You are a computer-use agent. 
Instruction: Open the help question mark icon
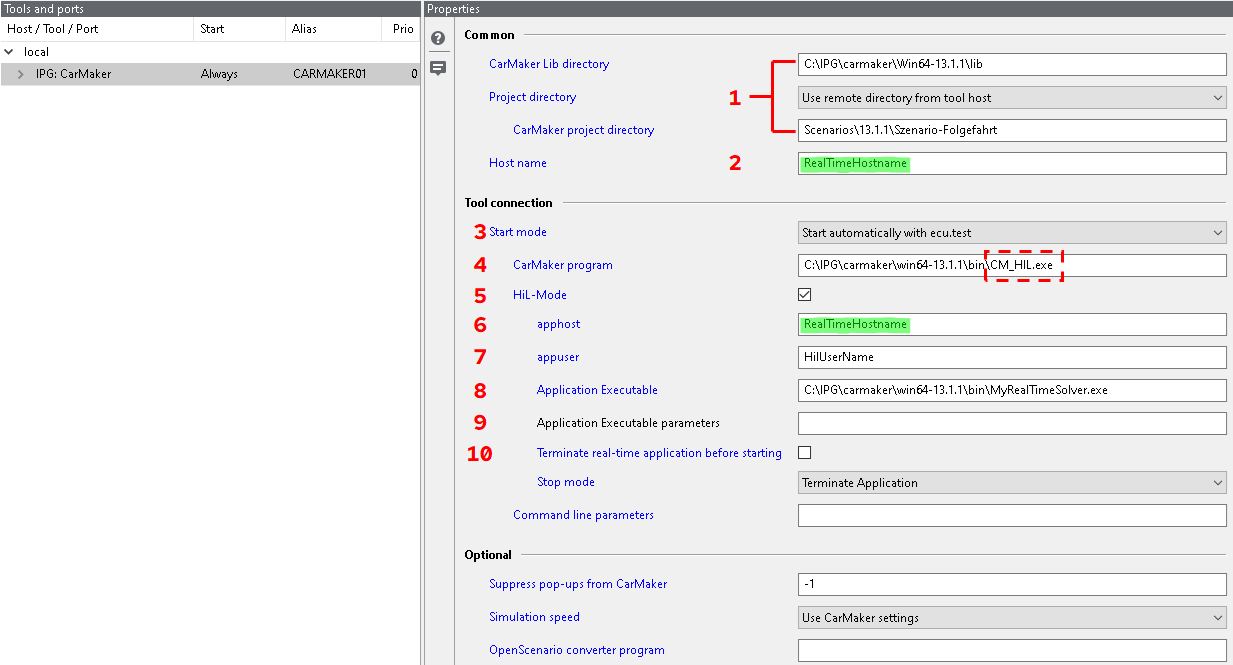(x=438, y=39)
